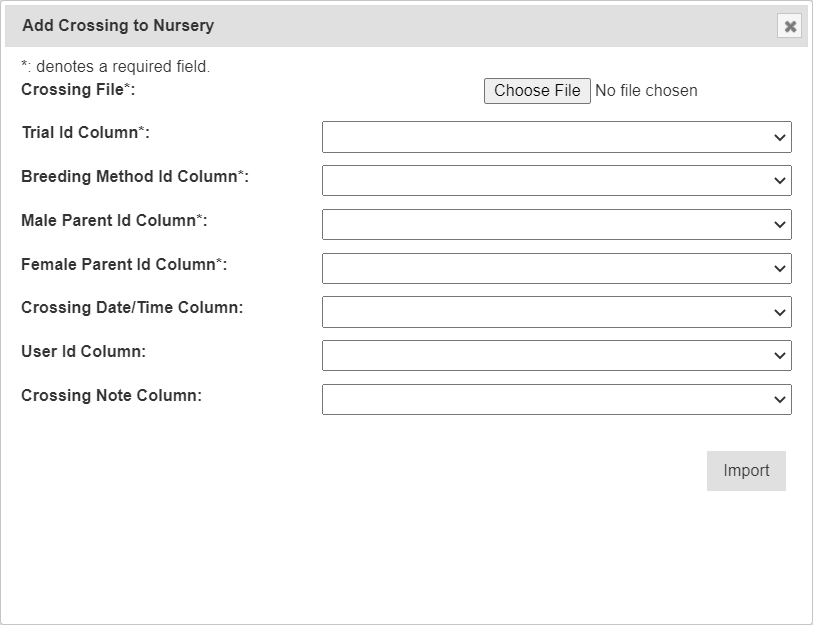
Task: Click the "Add Crossing to Nursery" dialog title
Action: point(118,26)
